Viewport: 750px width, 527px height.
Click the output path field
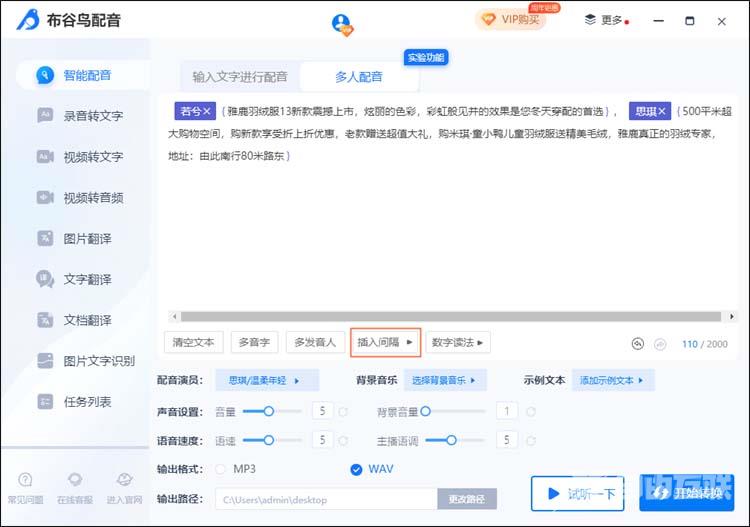[x=326, y=500]
